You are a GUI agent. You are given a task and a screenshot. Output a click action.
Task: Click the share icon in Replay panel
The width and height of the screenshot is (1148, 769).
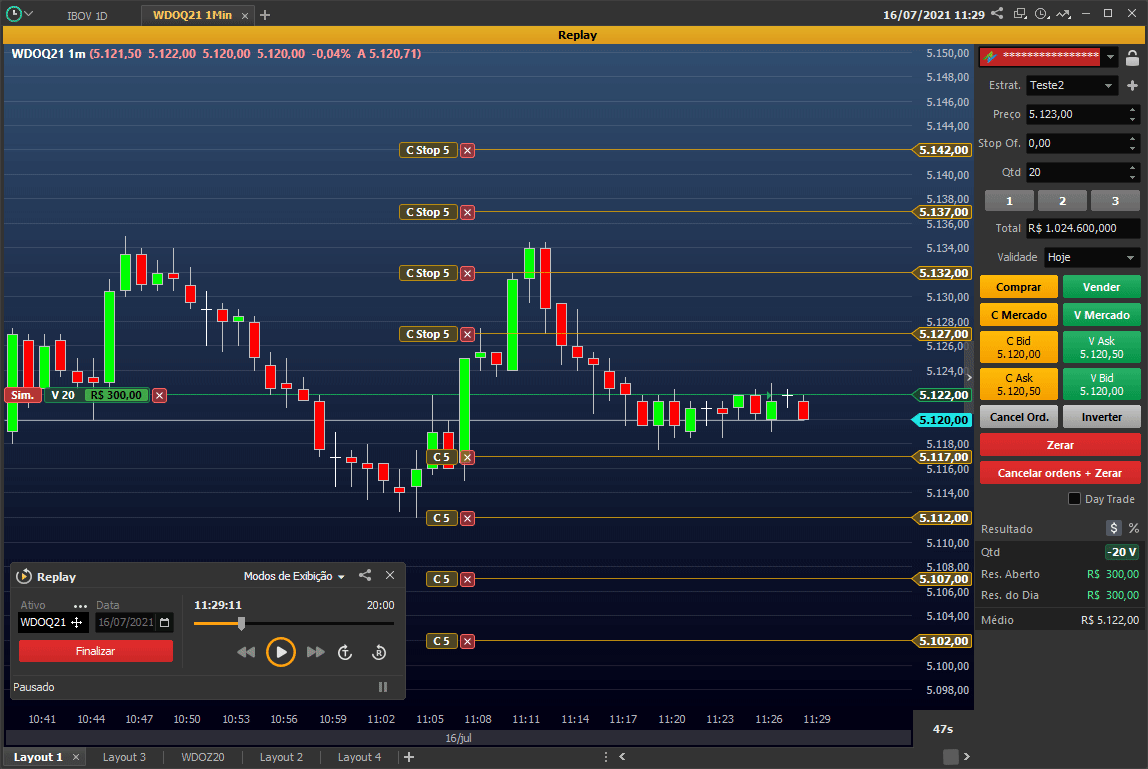pyautogui.click(x=365, y=576)
